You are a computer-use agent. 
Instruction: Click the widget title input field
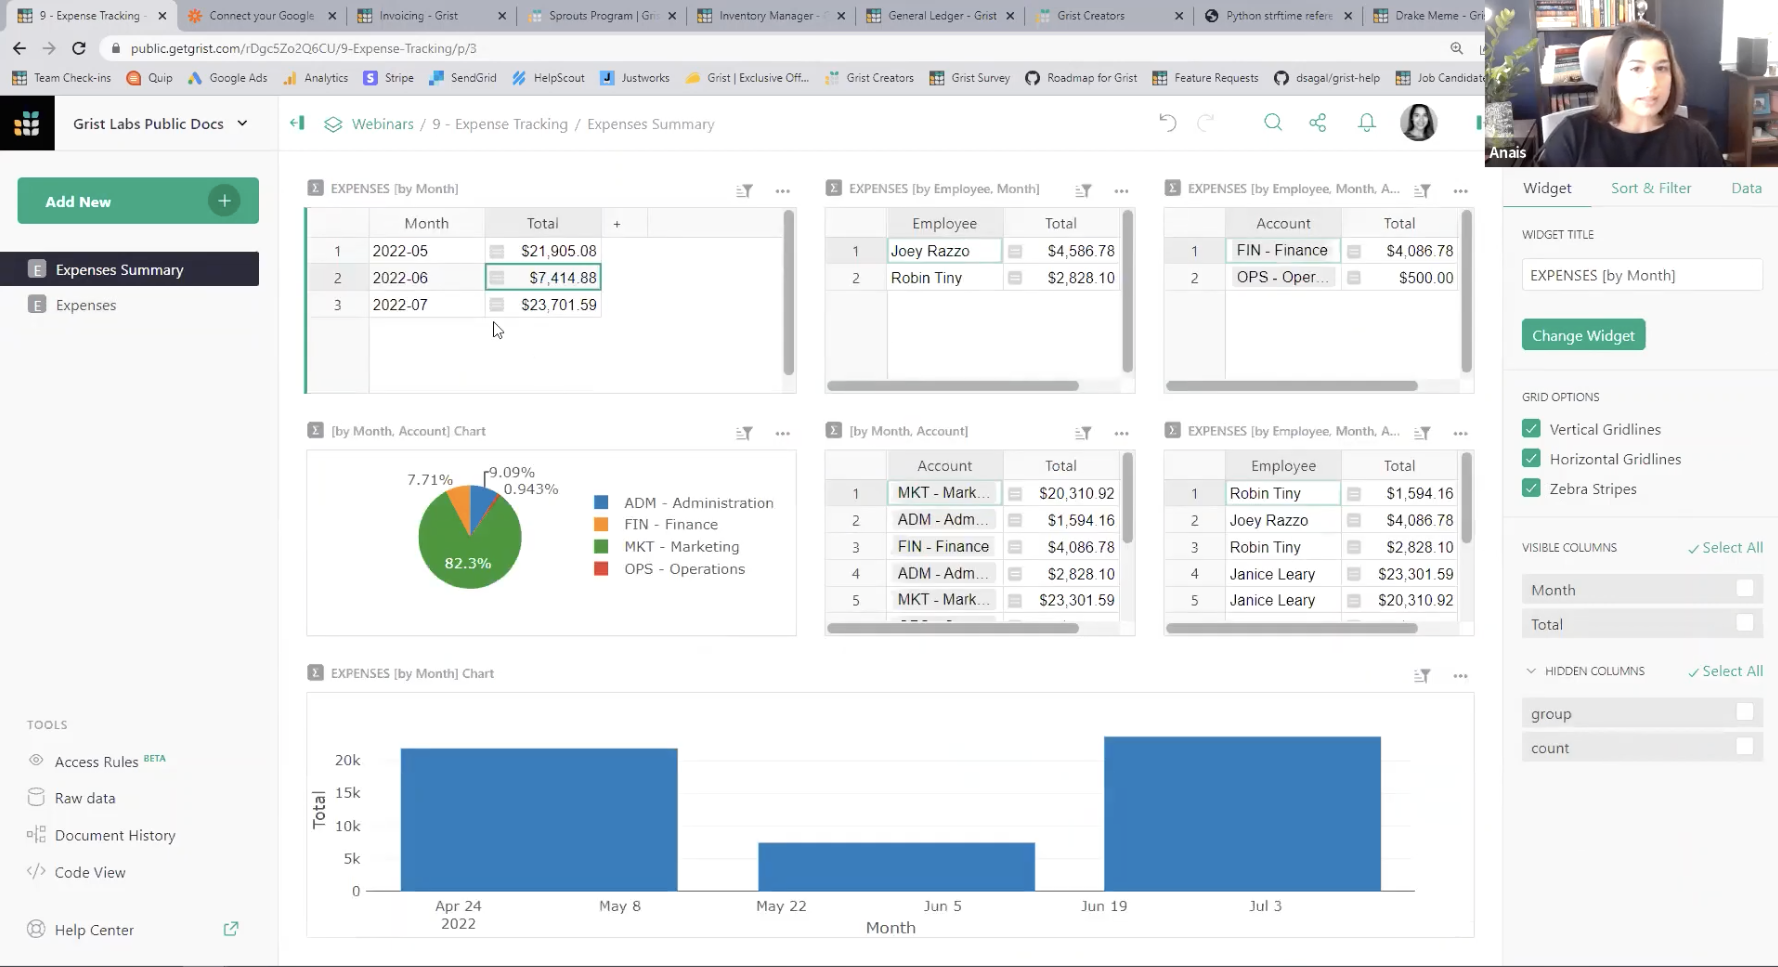[x=1641, y=274]
